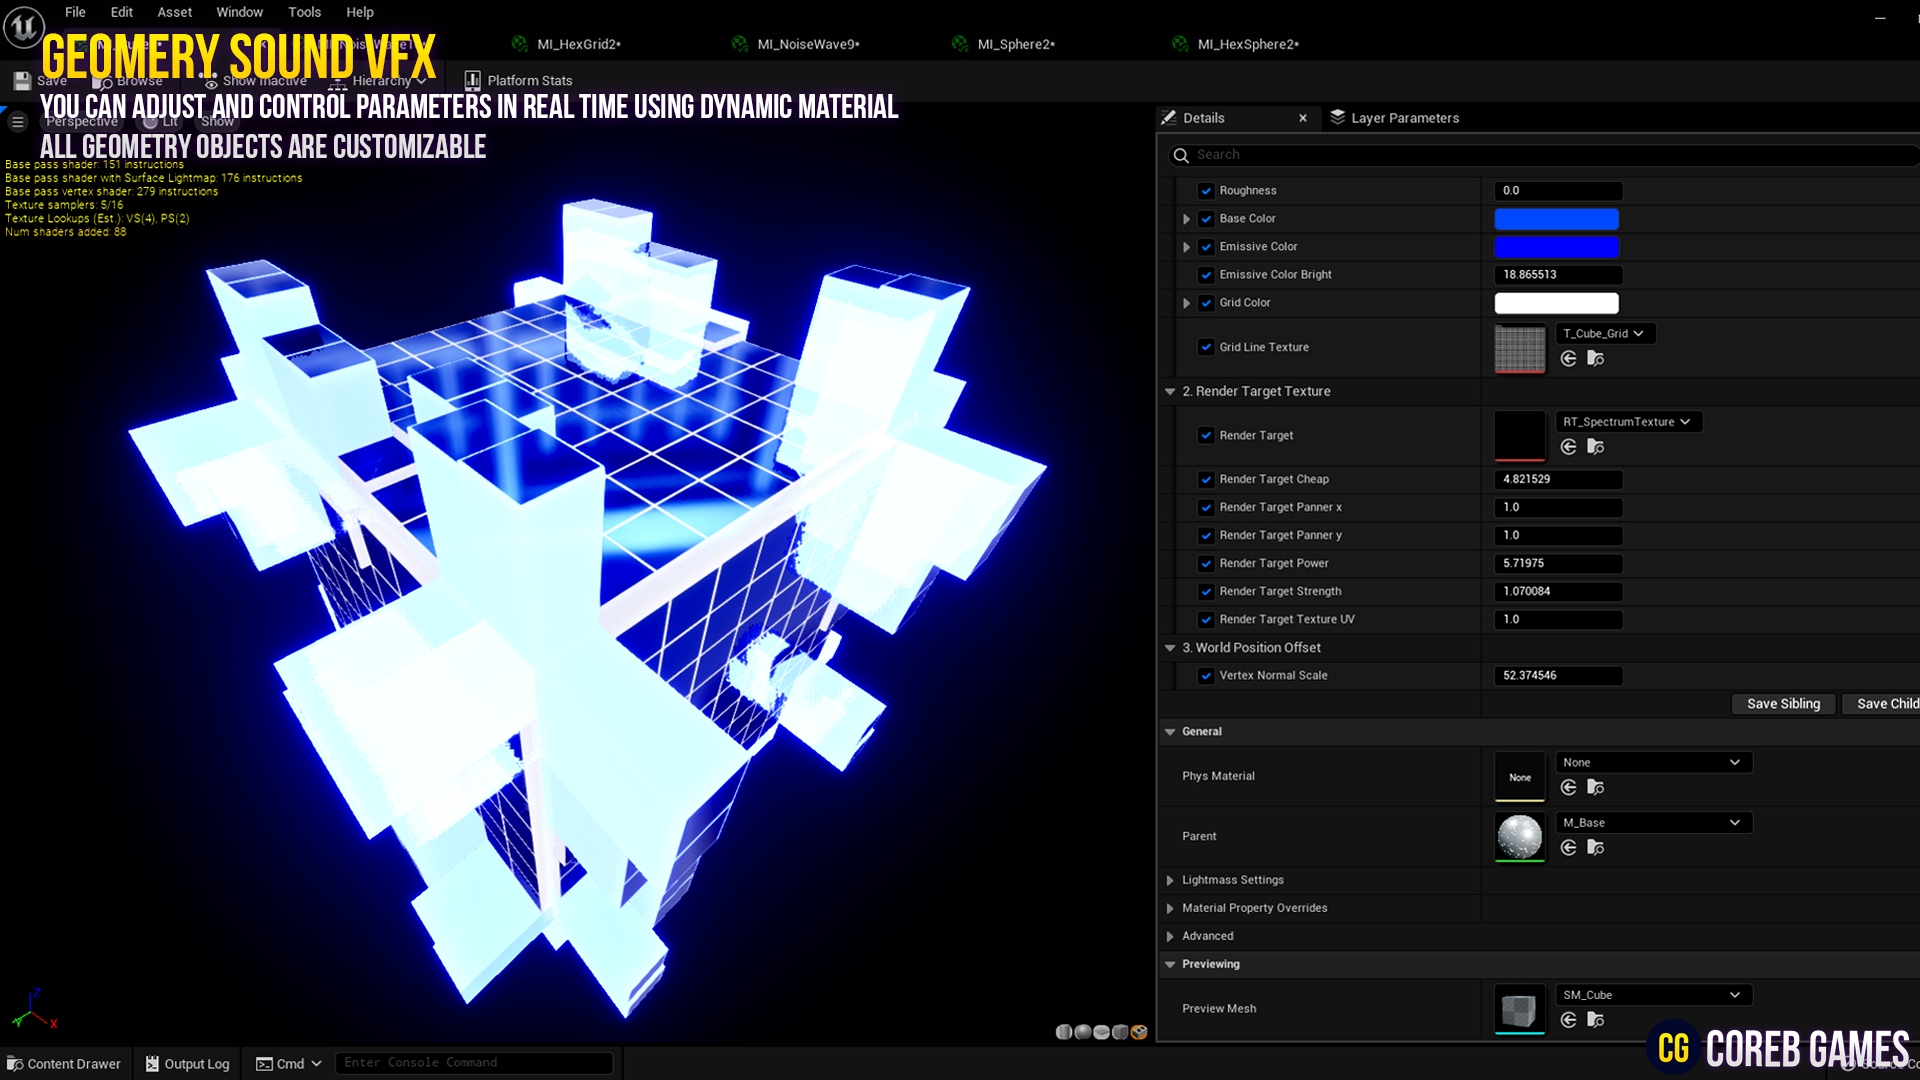Collapse the Previewing section
Screen dimensions: 1920x1080
coord(1170,964)
